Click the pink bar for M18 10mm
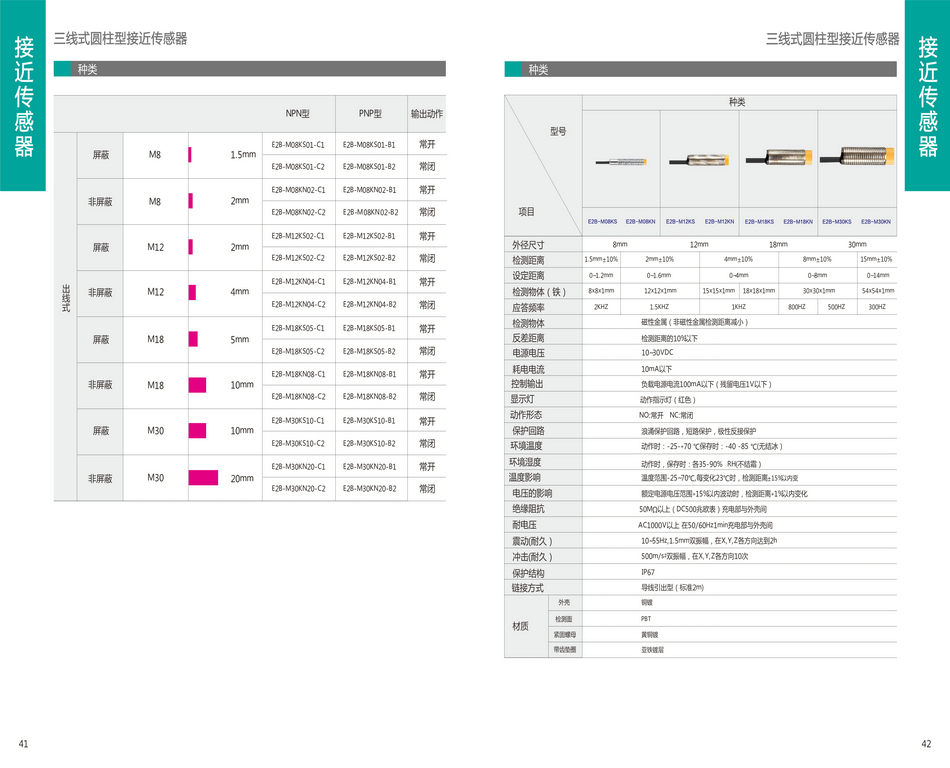950x768 pixels. [x=197, y=385]
